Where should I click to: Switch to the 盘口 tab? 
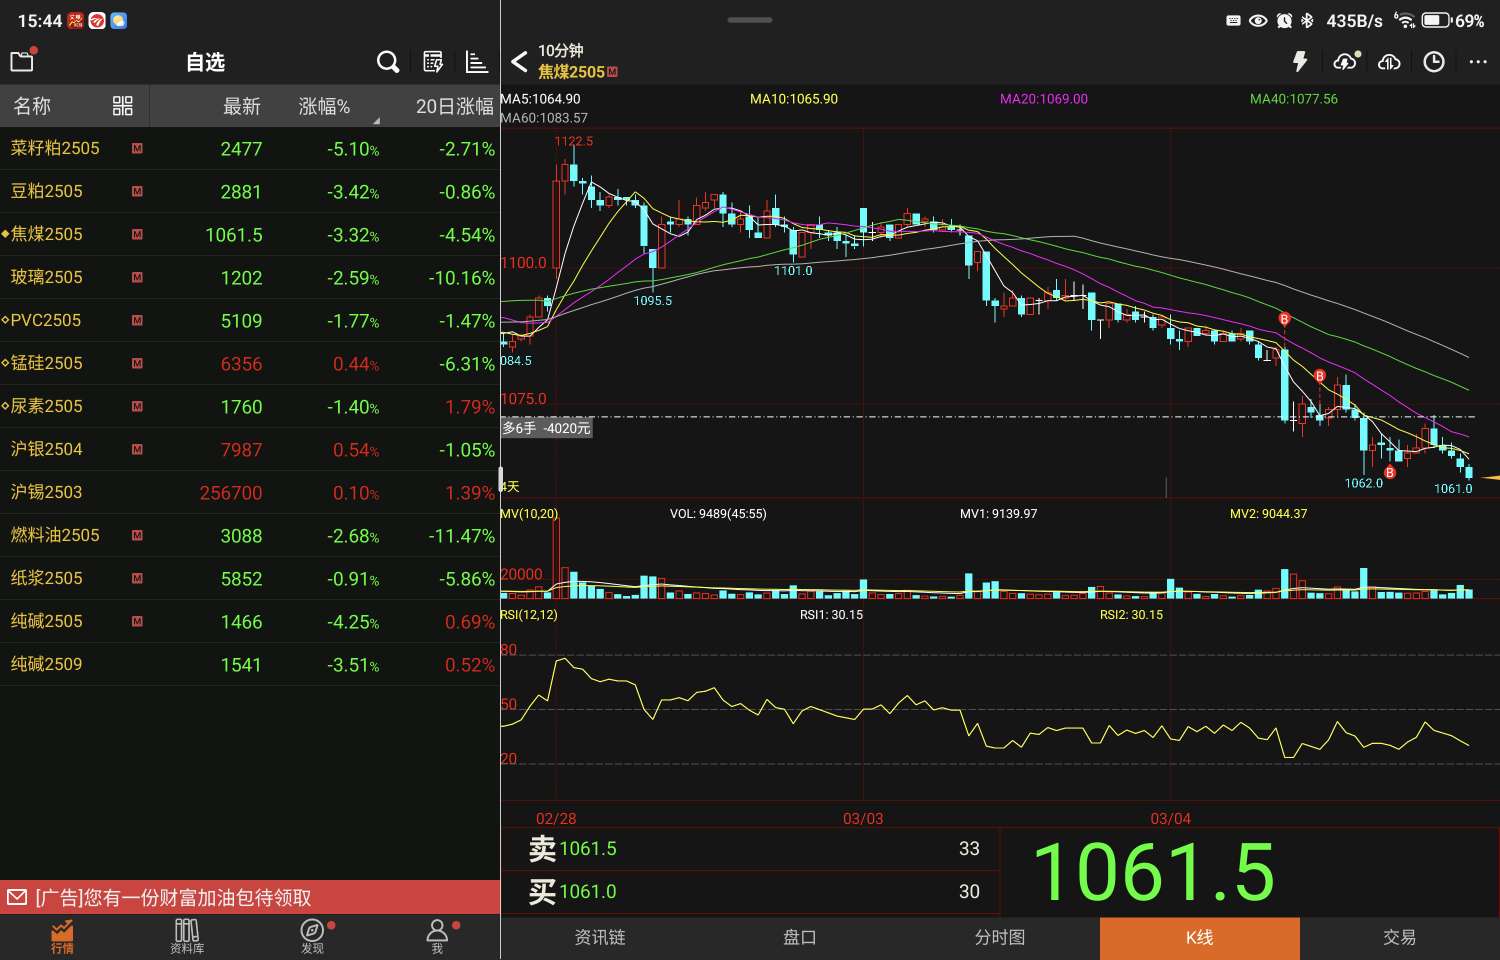(800, 937)
